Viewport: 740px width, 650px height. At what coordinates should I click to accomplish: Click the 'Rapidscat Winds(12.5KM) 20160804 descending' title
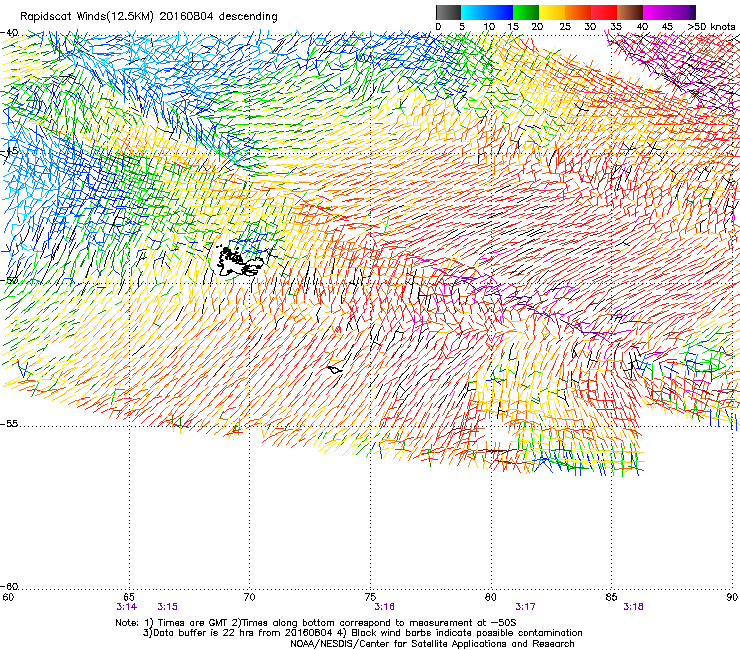[149, 17]
